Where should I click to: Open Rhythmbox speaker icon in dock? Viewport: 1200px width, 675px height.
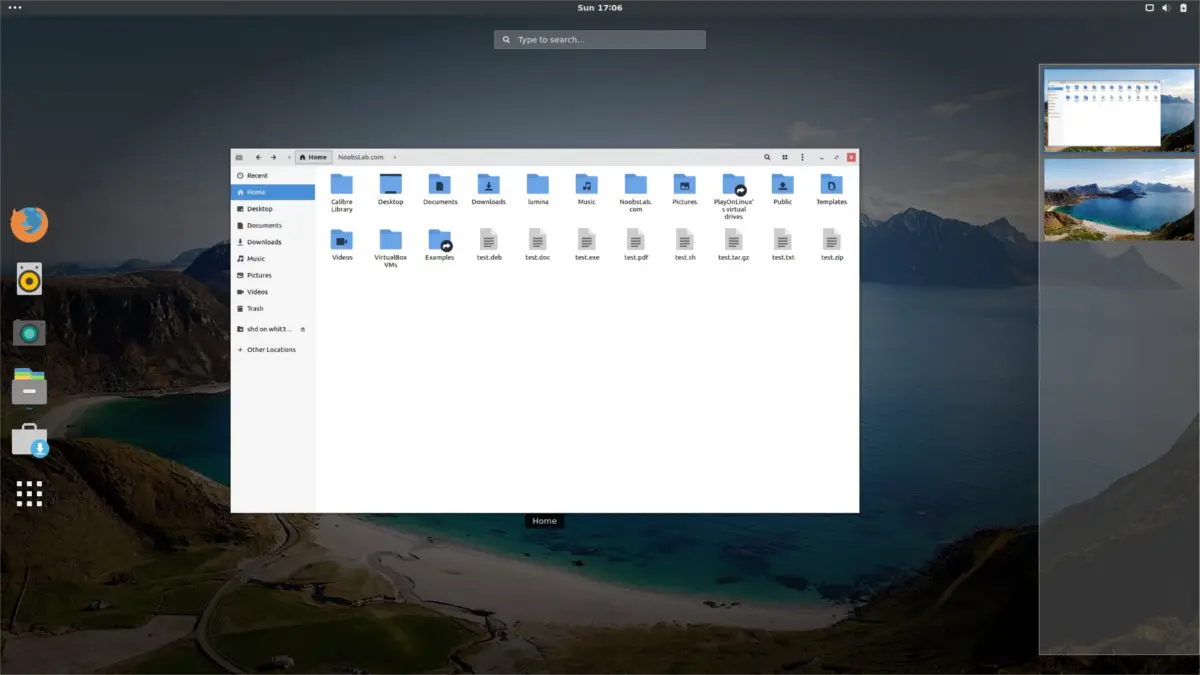(29, 279)
